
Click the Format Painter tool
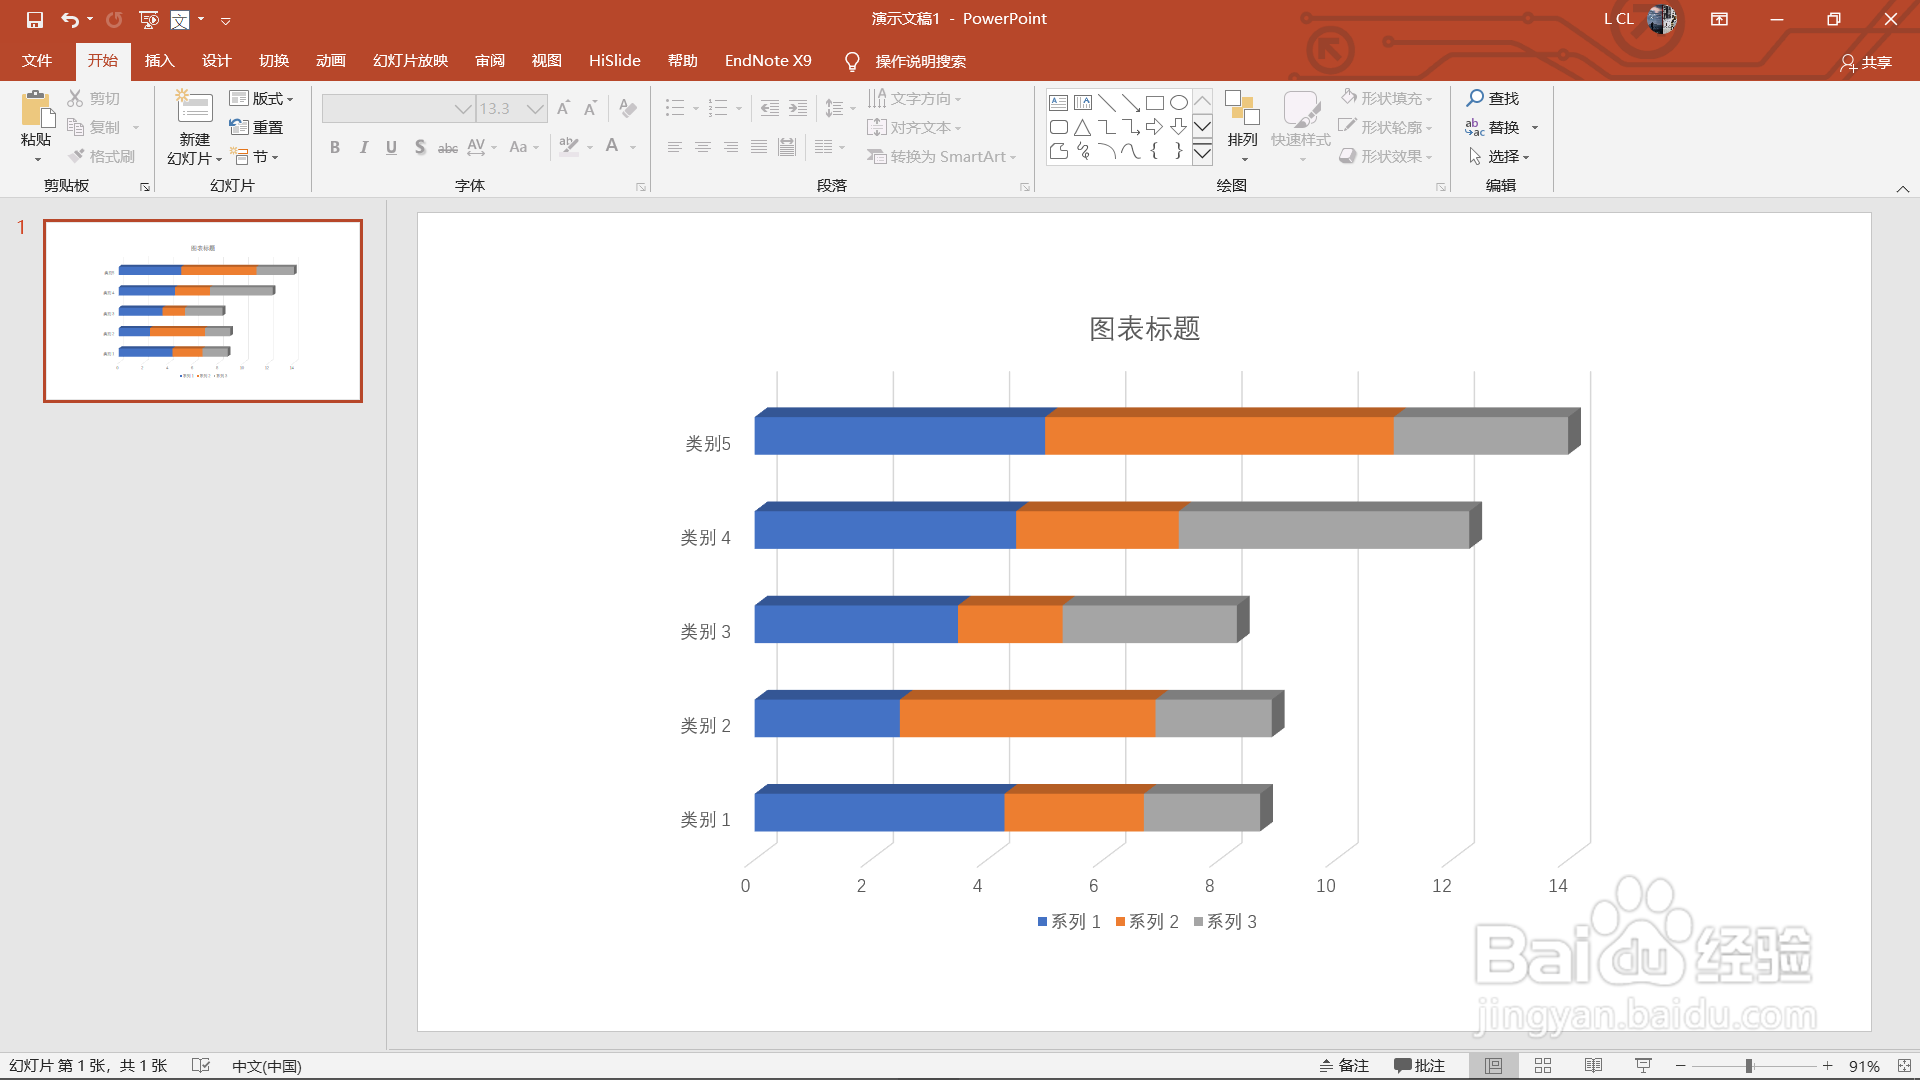pos(101,155)
